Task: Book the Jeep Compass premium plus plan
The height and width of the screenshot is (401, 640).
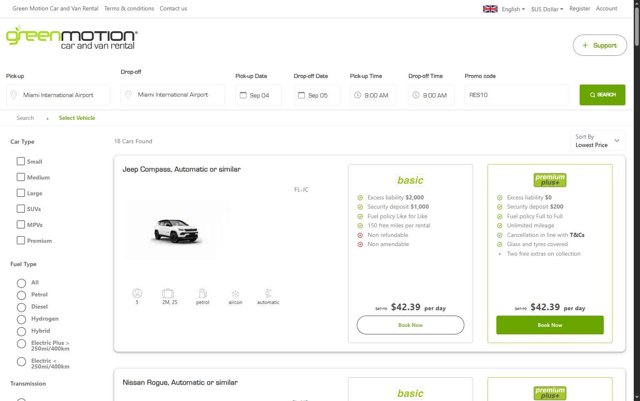Action: point(550,325)
